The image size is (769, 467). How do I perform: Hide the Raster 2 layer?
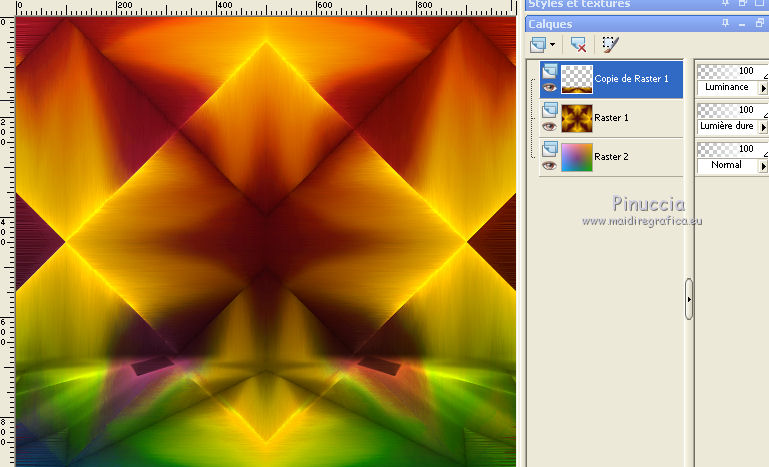(550, 166)
